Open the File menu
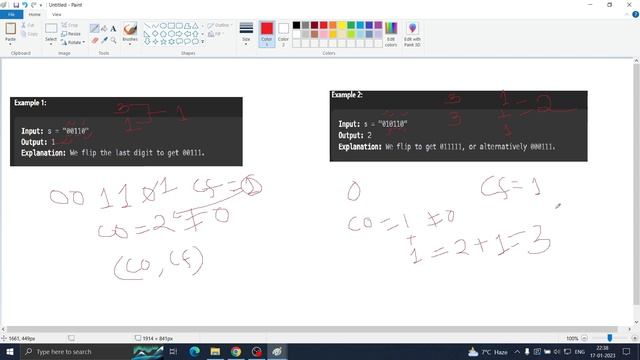 pos(11,14)
